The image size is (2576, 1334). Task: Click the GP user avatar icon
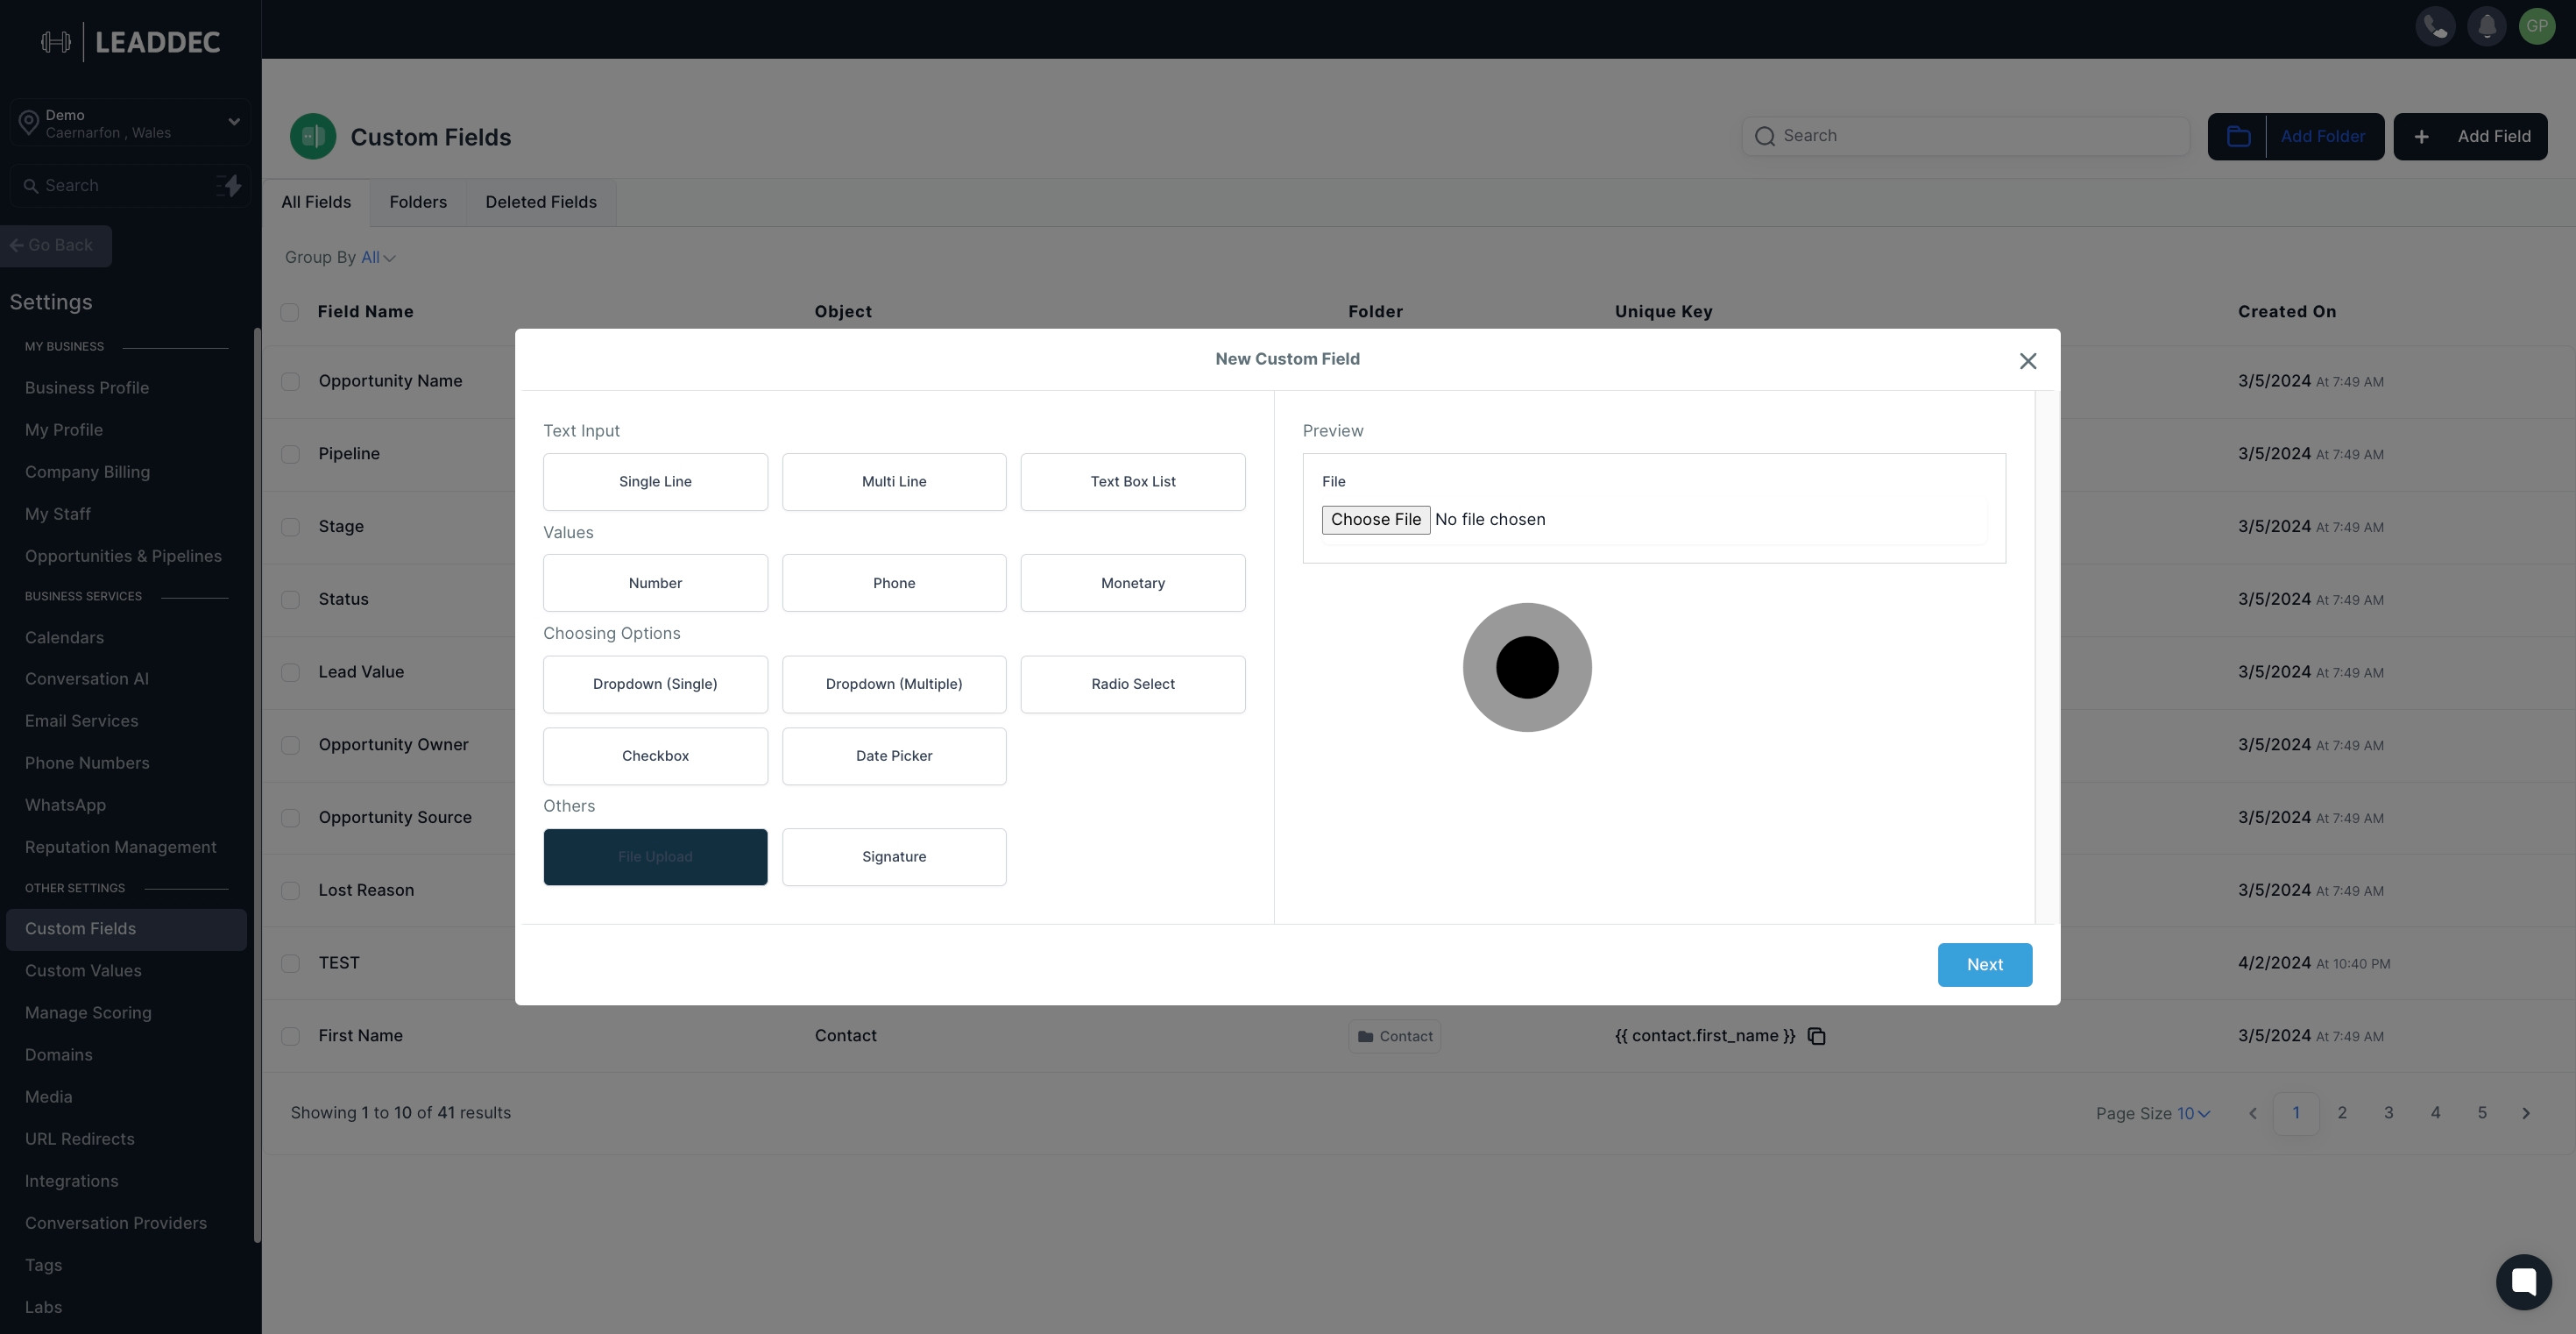click(x=2537, y=26)
